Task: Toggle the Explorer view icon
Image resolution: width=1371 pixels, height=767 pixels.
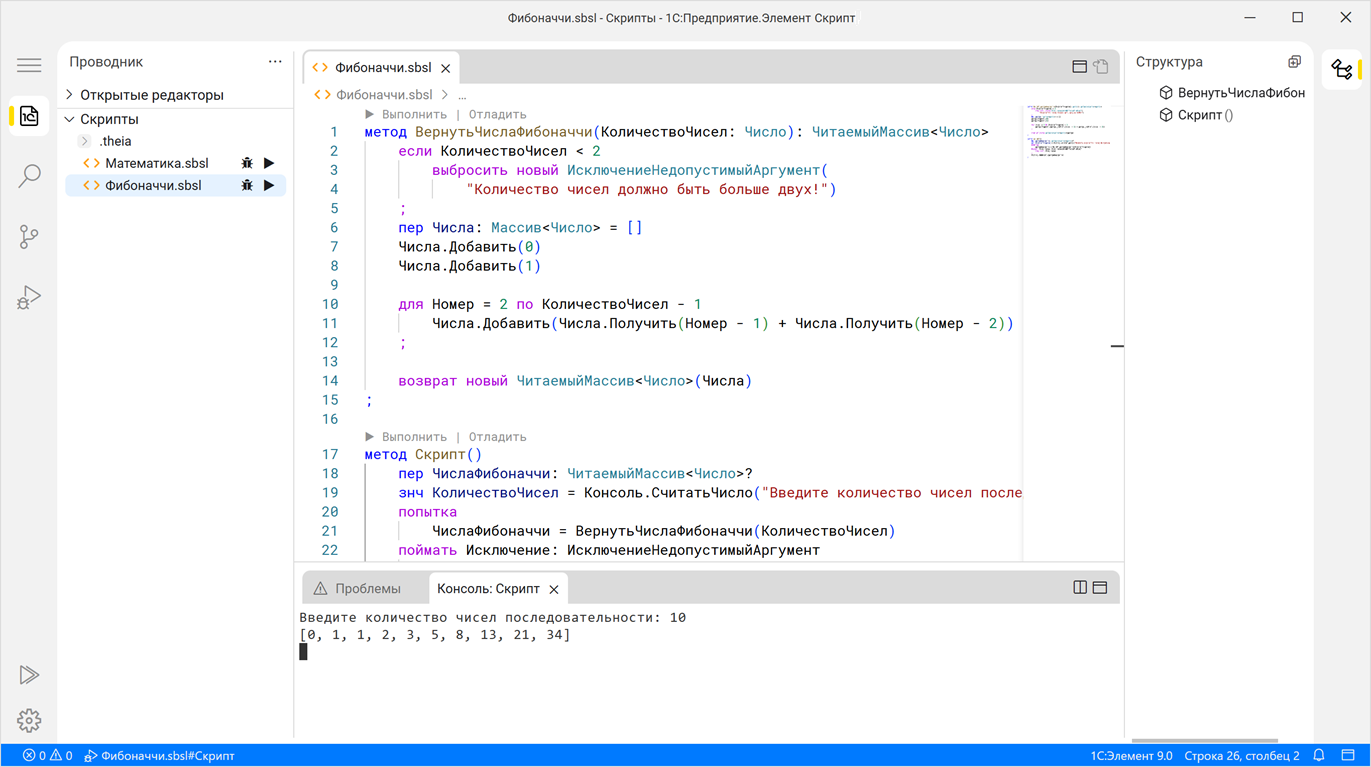Action: pyautogui.click(x=29, y=117)
